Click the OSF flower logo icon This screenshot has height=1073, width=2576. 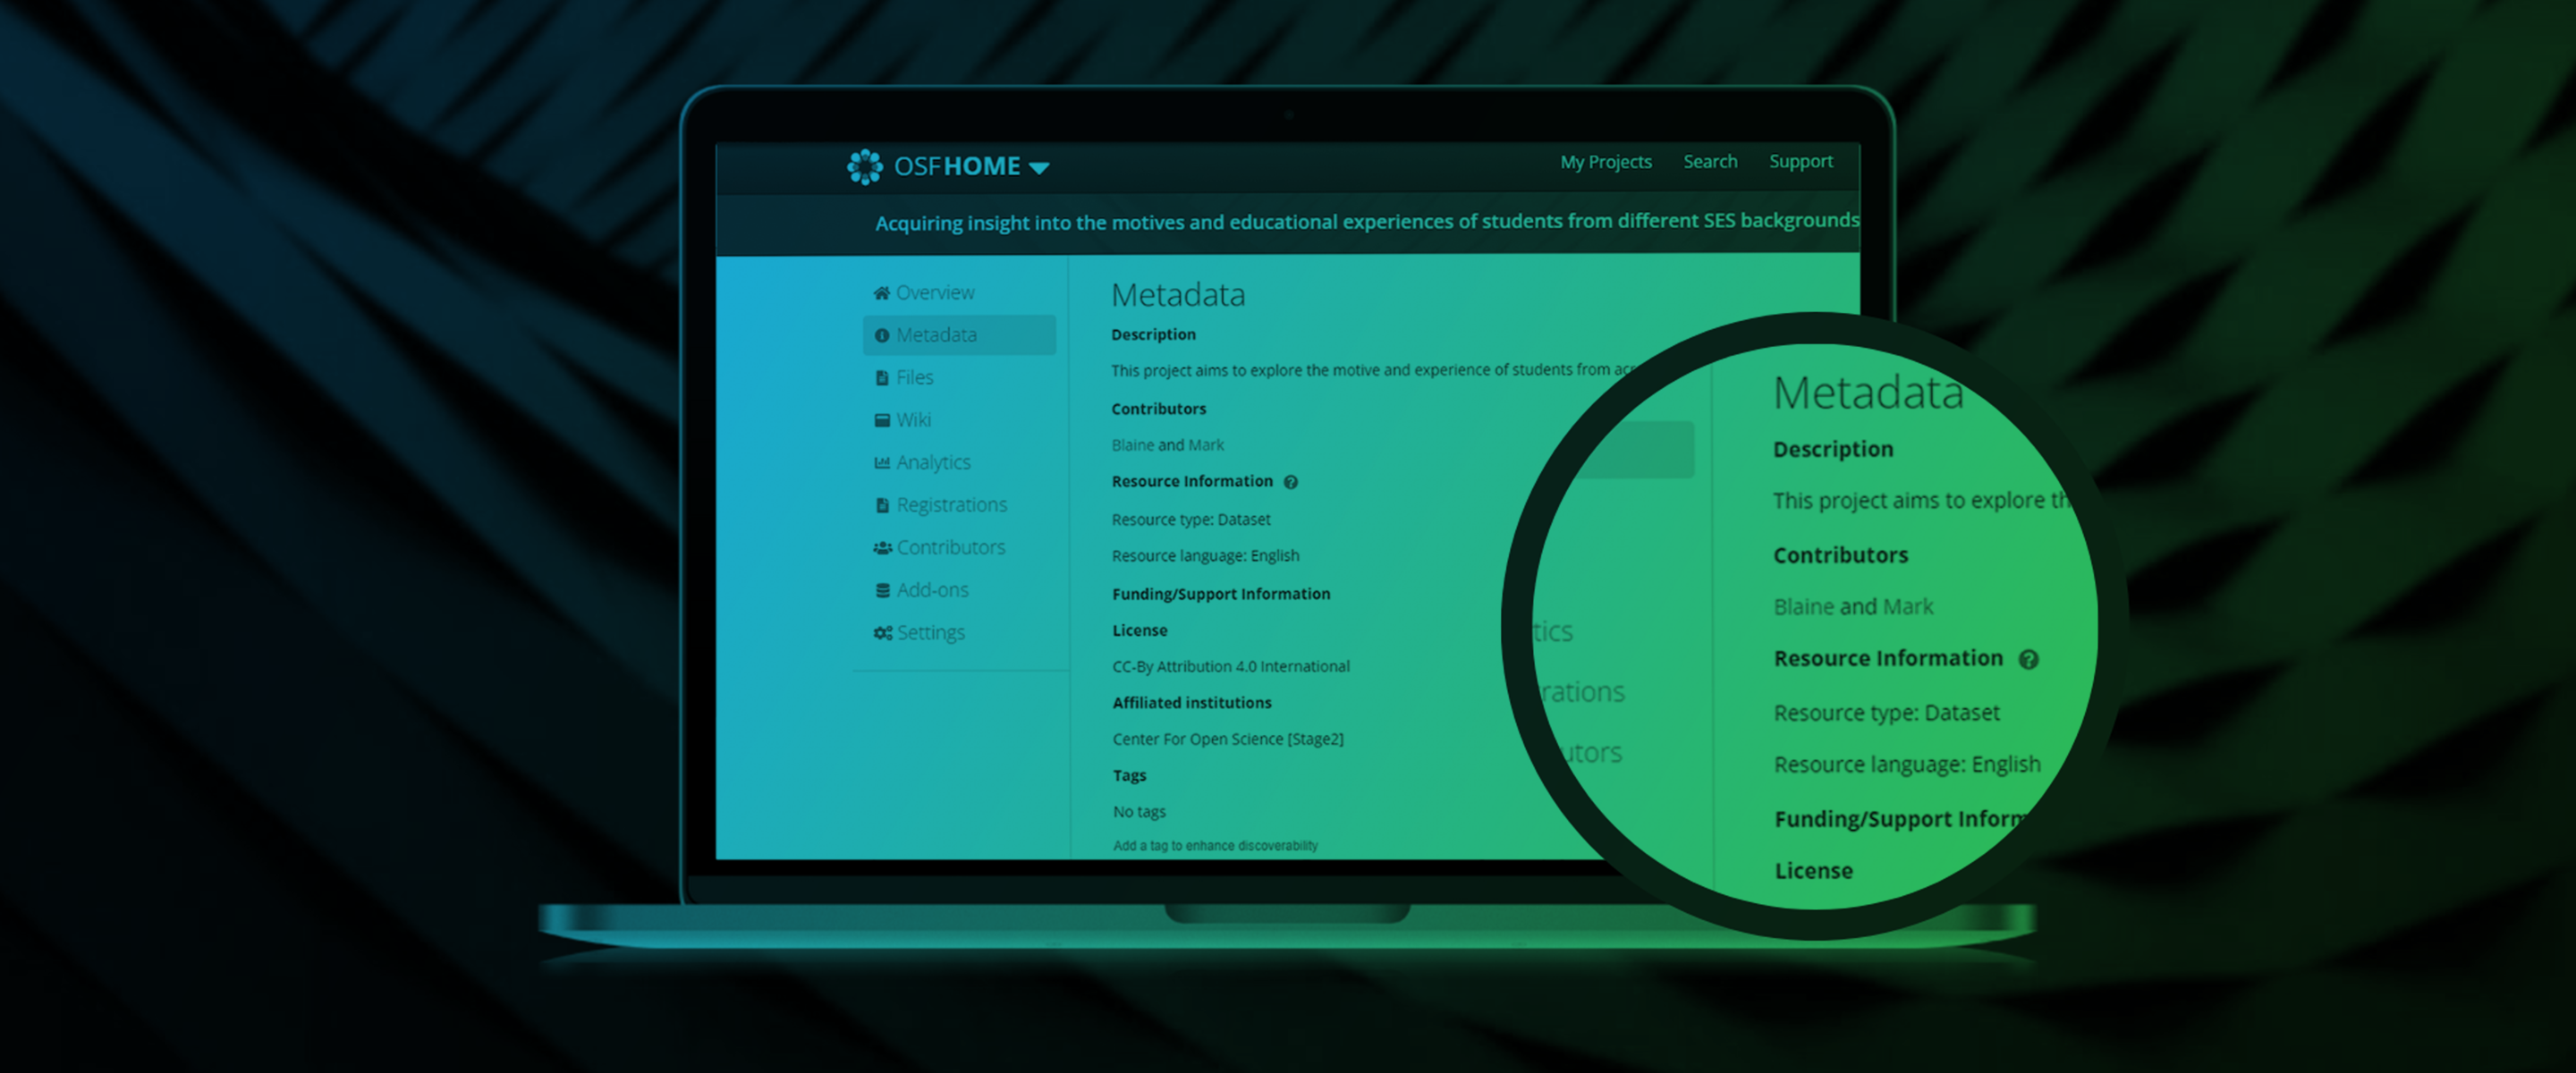click(x=865, y=167)
